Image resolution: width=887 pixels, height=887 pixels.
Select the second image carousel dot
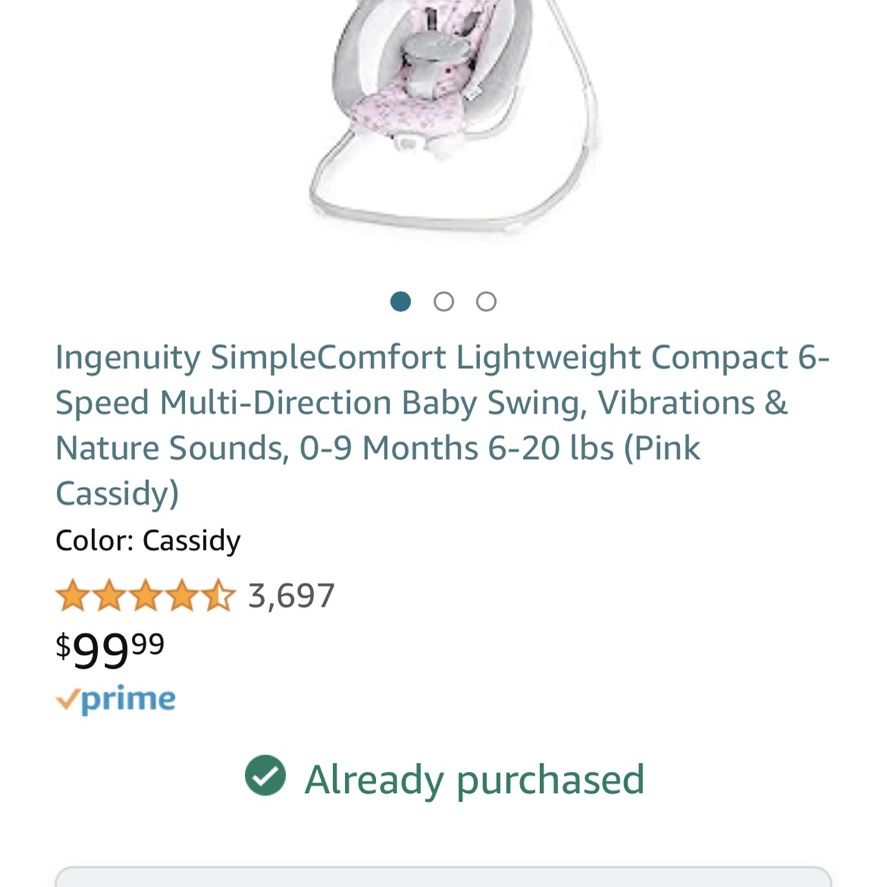[x=444, y=302]
